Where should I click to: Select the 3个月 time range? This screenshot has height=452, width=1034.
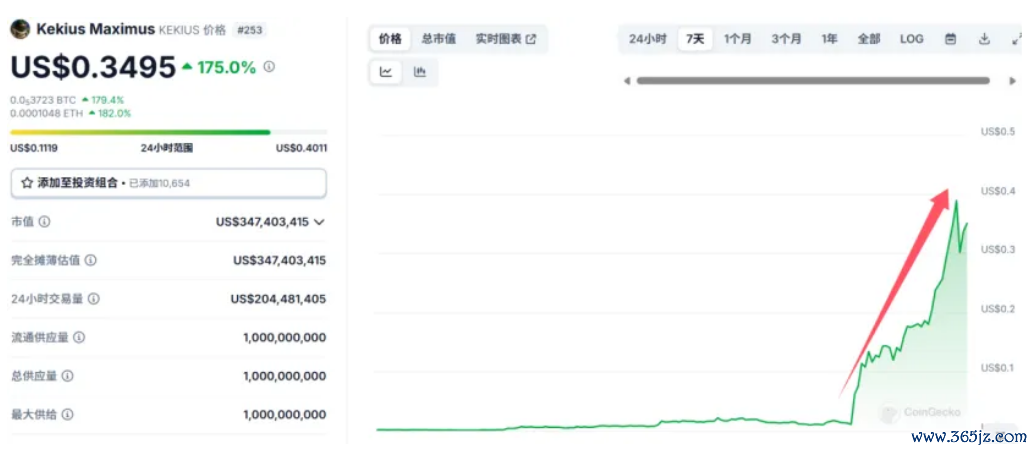point(787,39)
